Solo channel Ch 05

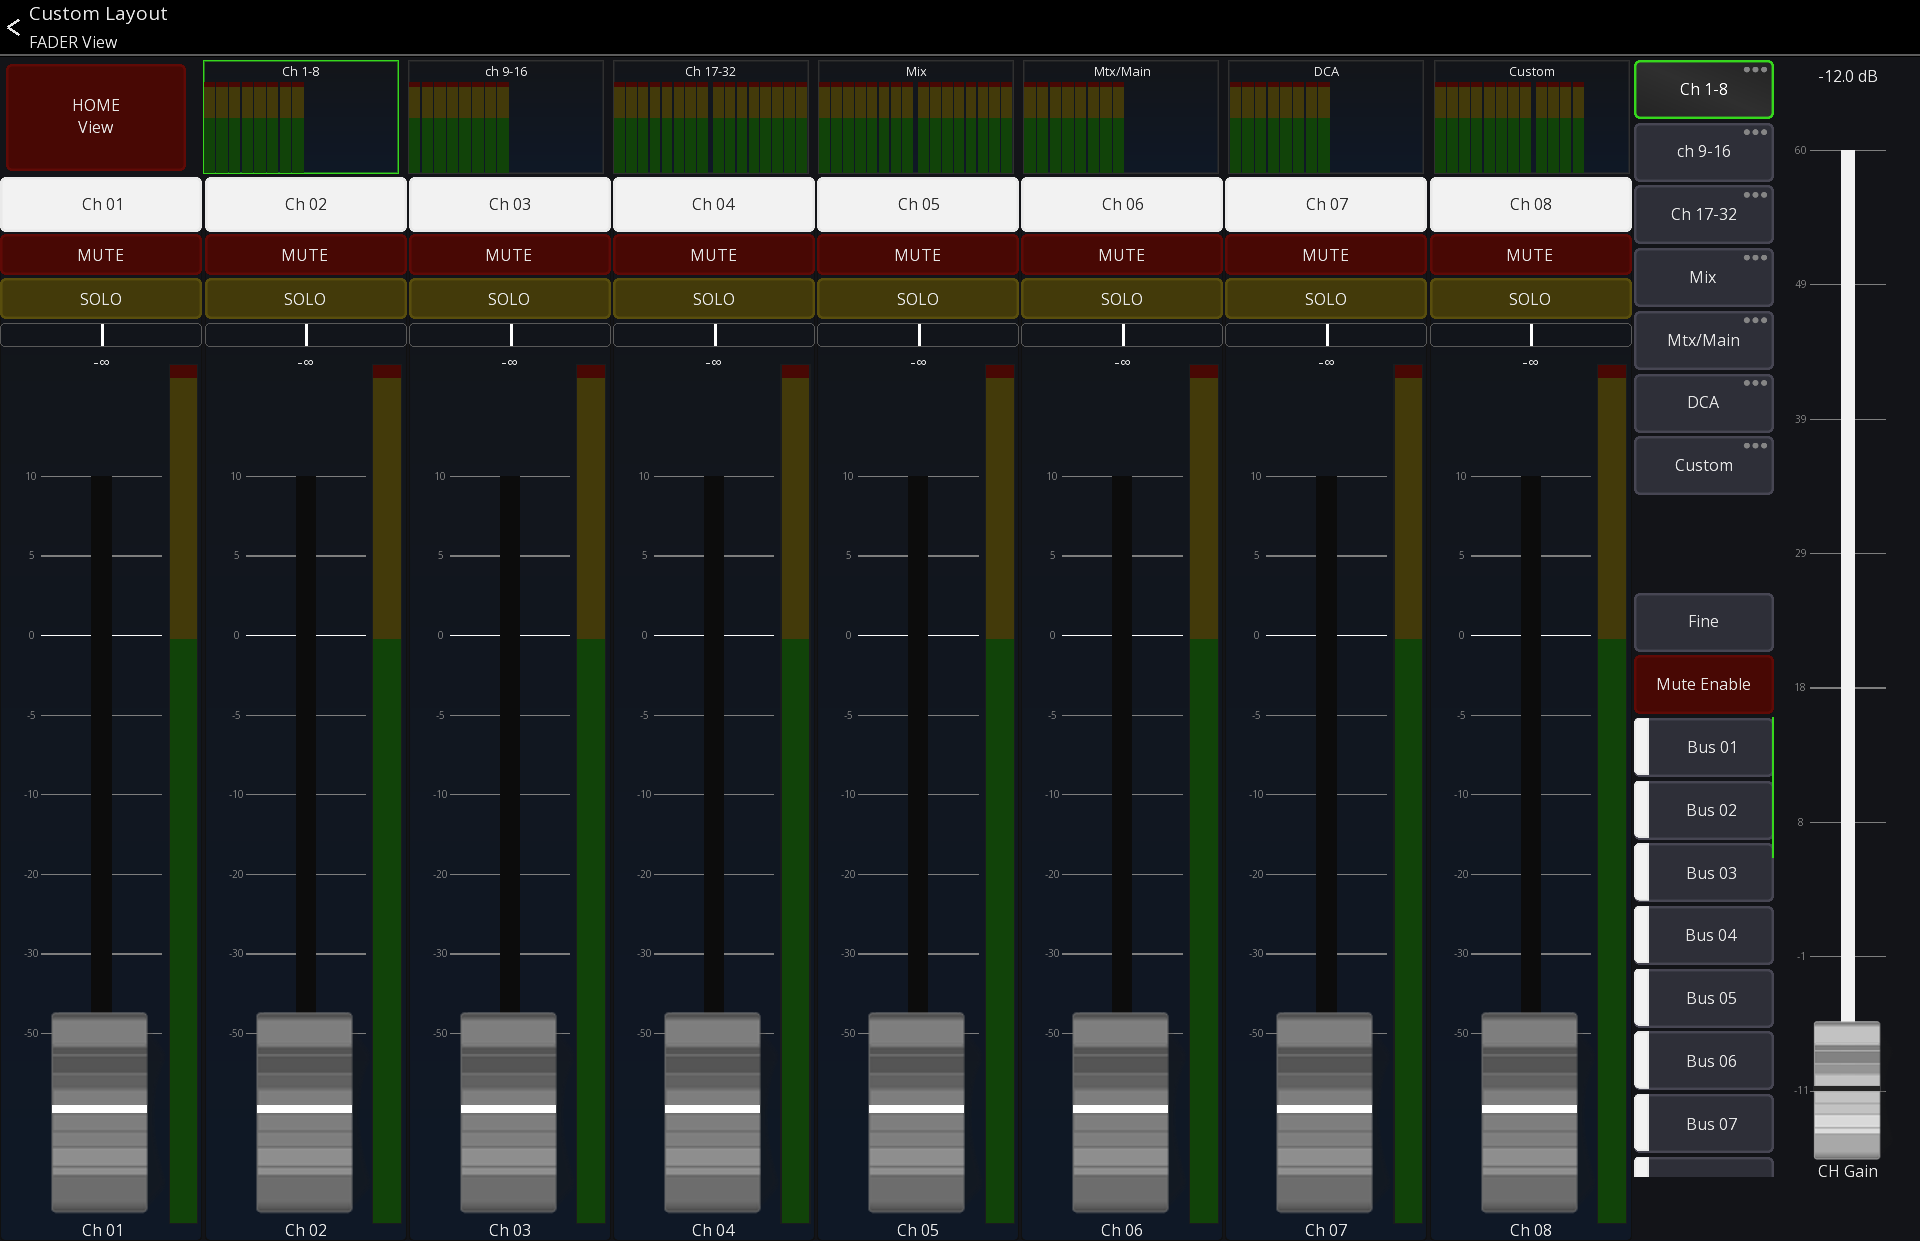click(x=917, y=299)
